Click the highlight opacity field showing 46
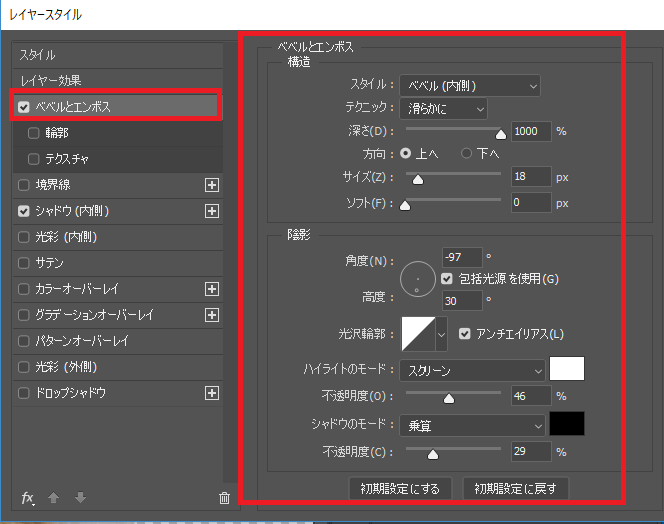The width and height of the screenshot is (664, 524). click(x=531, y=396)
